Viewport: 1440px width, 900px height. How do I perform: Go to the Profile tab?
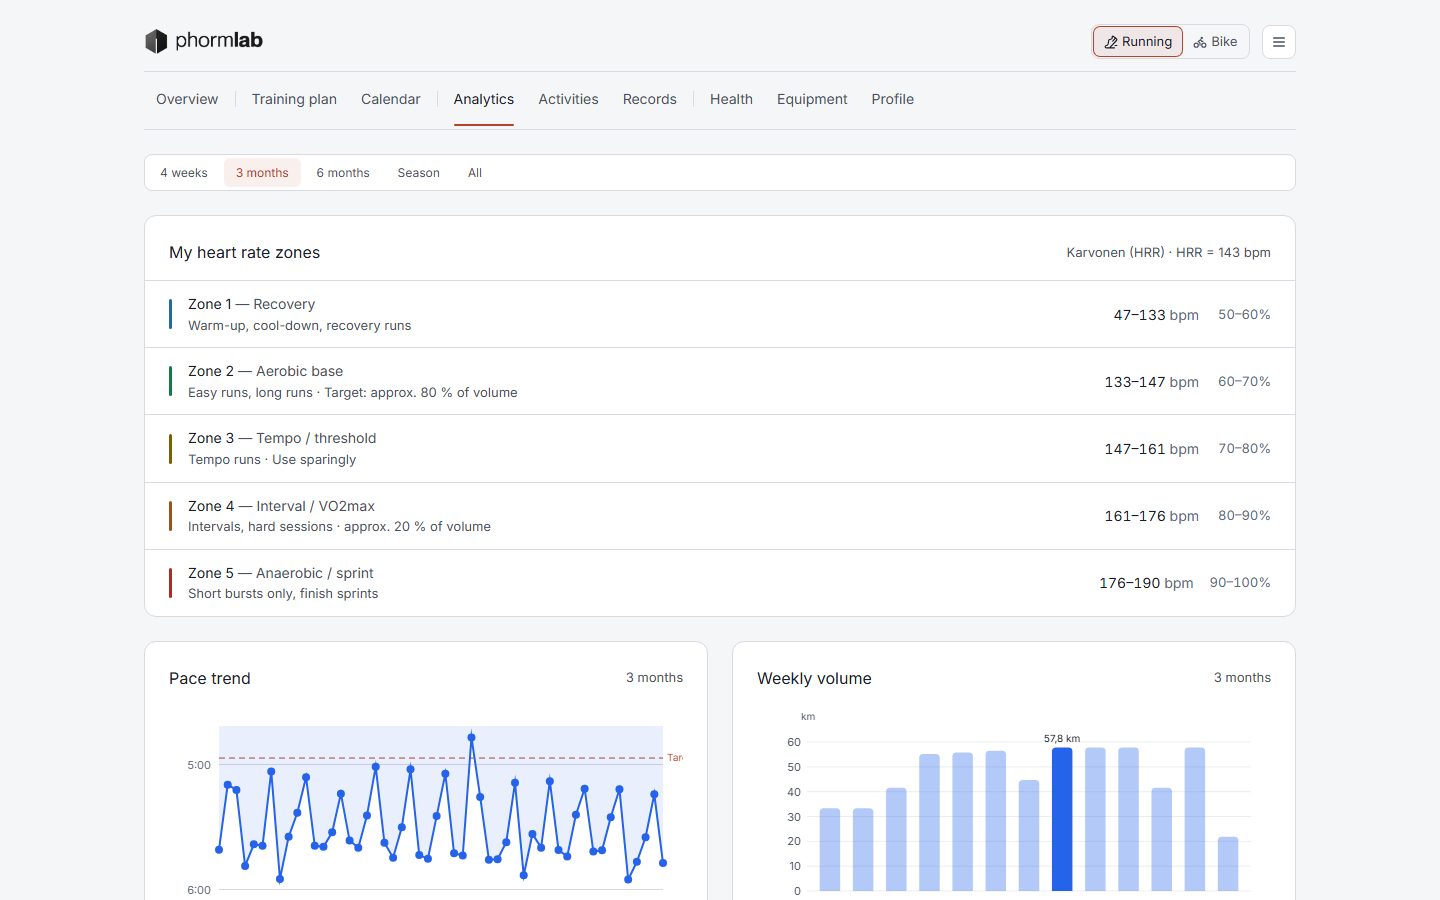coord(892,99)
